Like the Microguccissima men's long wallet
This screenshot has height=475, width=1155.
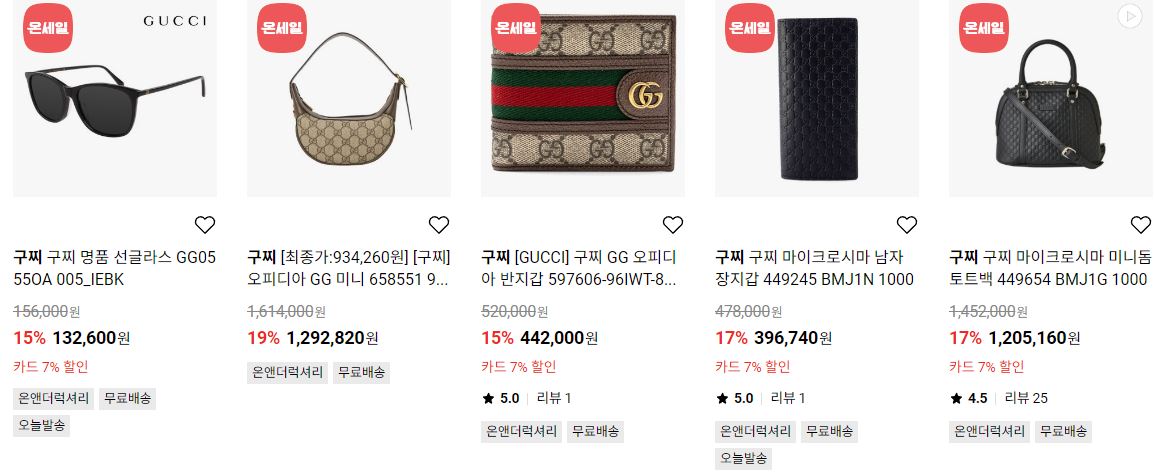907,225
